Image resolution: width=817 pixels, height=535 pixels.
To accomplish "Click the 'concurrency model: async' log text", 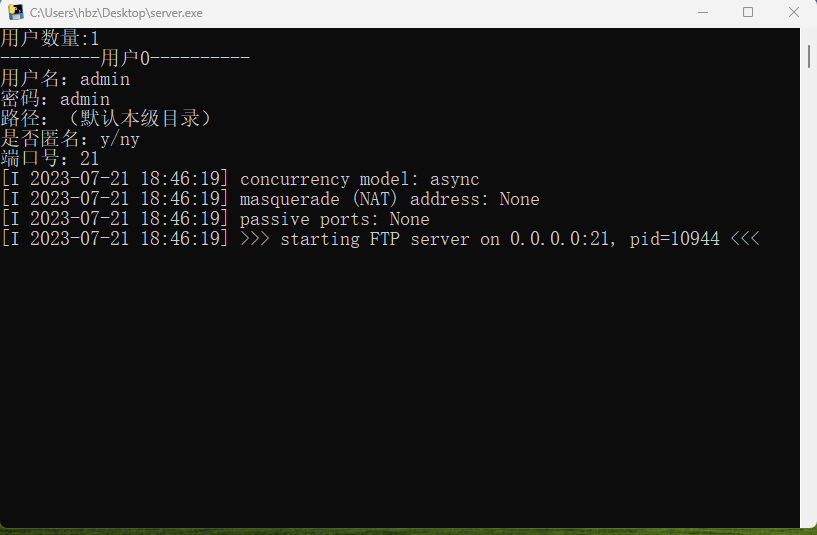I will coord(359,179).
